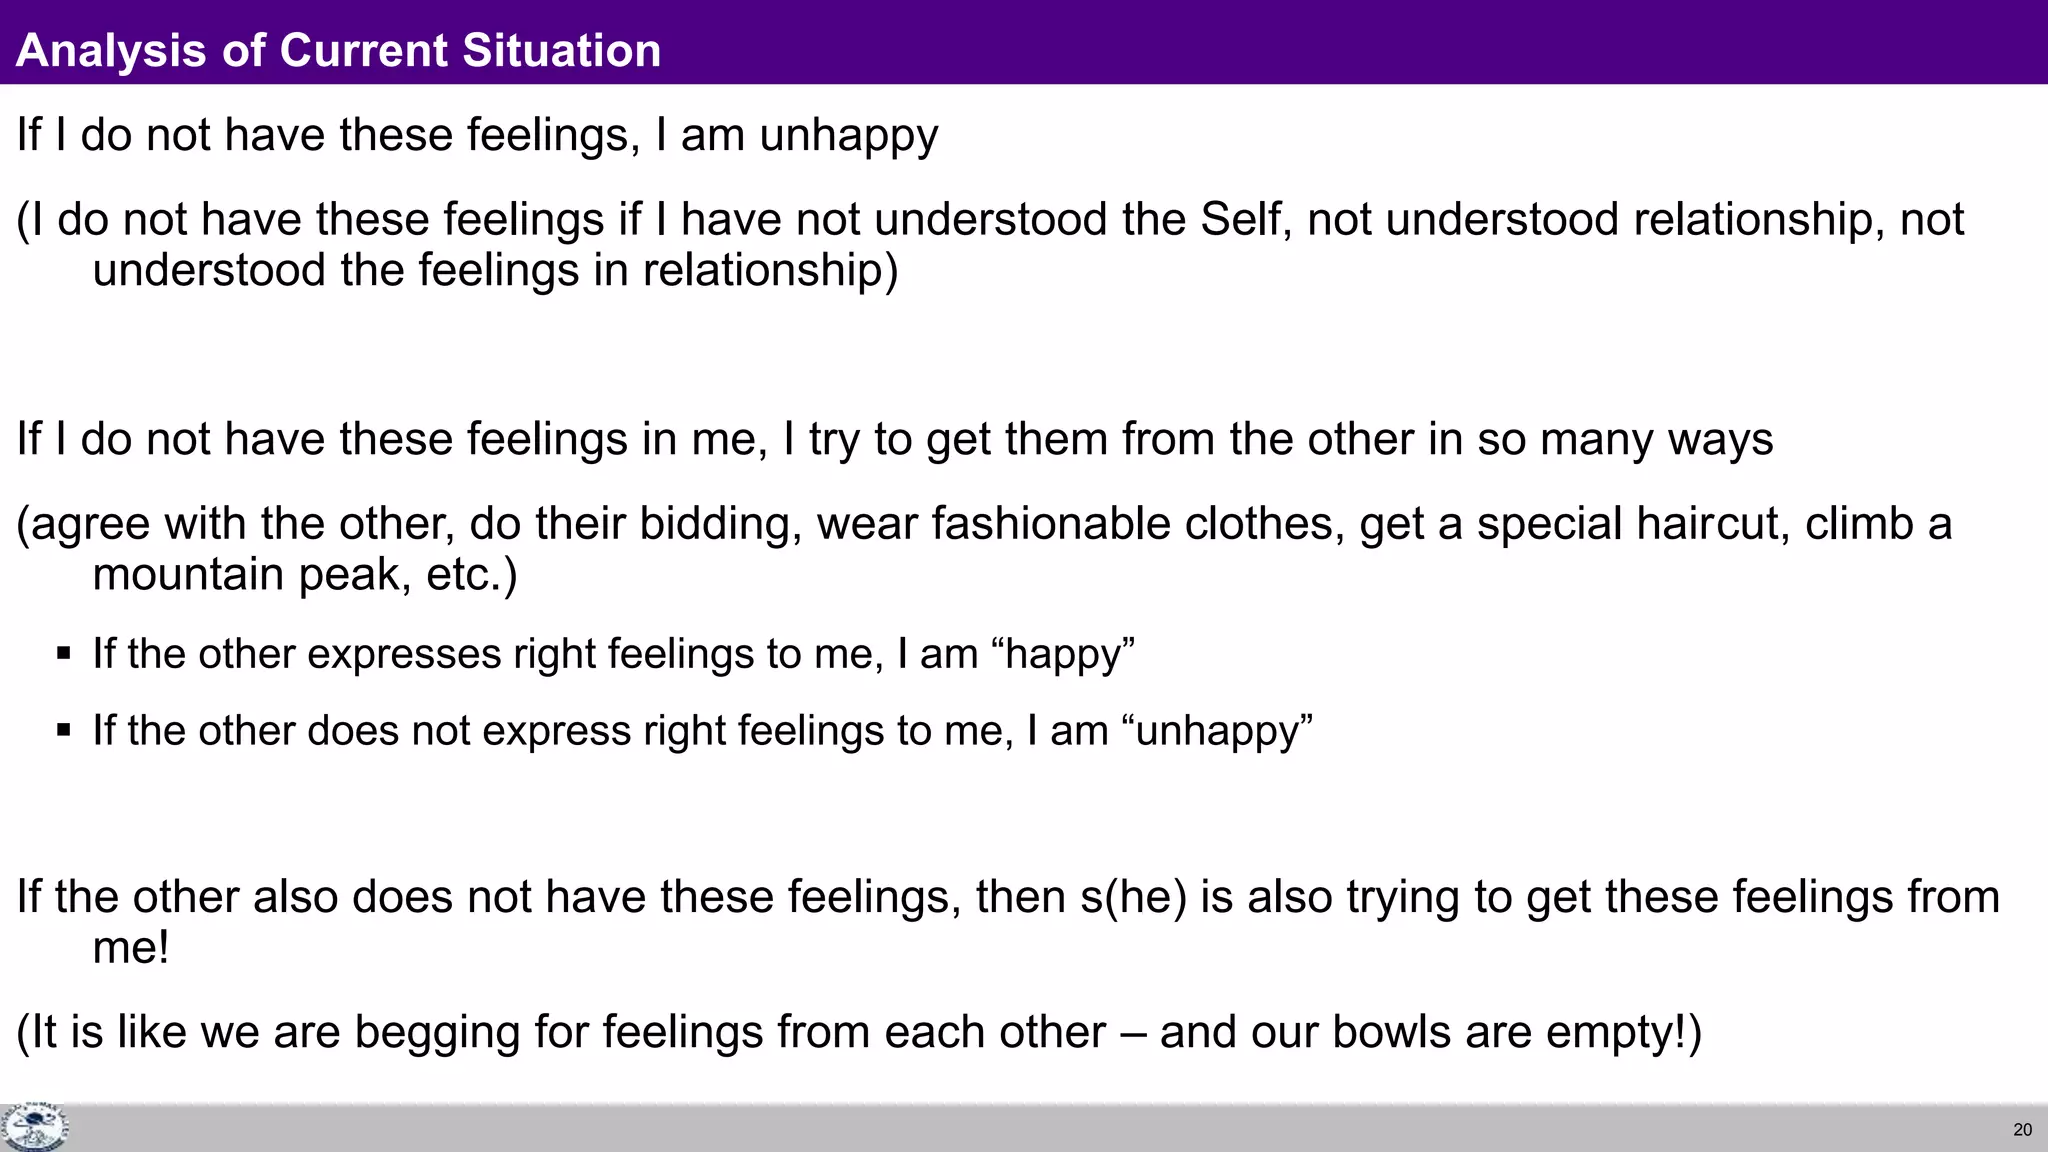Click the text "understood the feelings in relationship)"
Image resolution: width=2048 pixels, height=1152 pixels.
click(495, 270)
